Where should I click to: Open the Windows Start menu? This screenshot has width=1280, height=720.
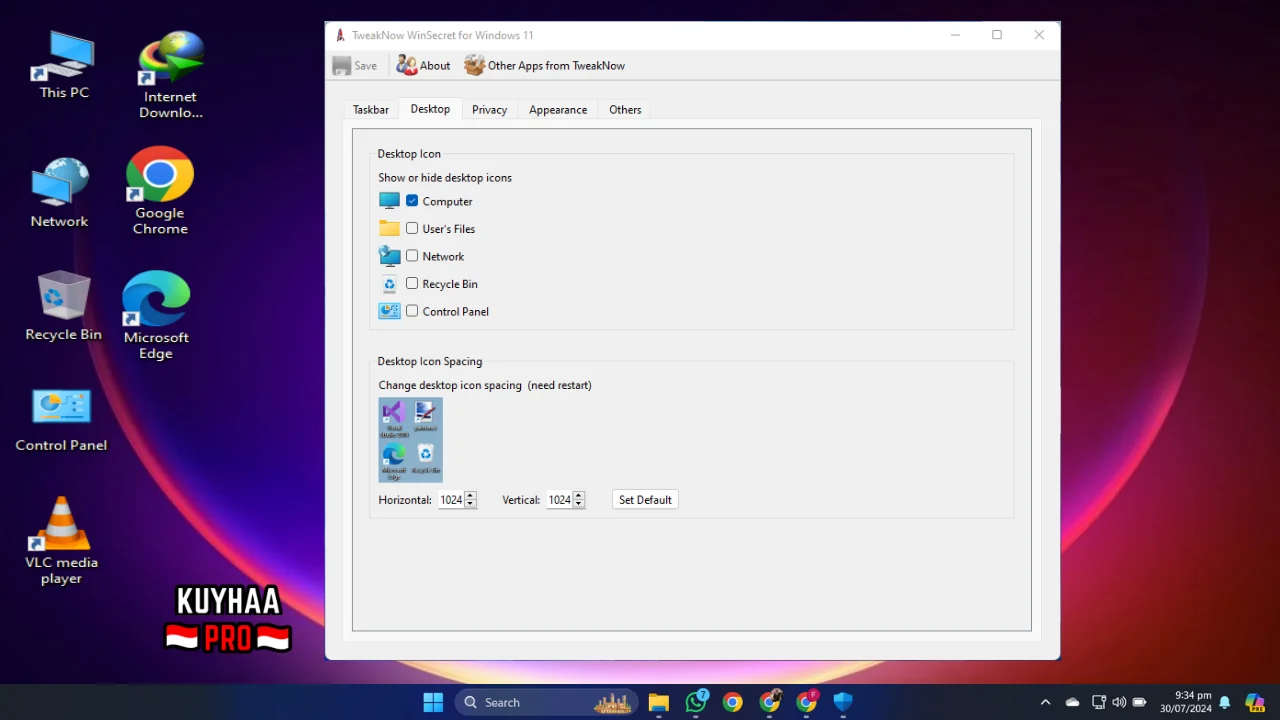(x=433, y=702)
